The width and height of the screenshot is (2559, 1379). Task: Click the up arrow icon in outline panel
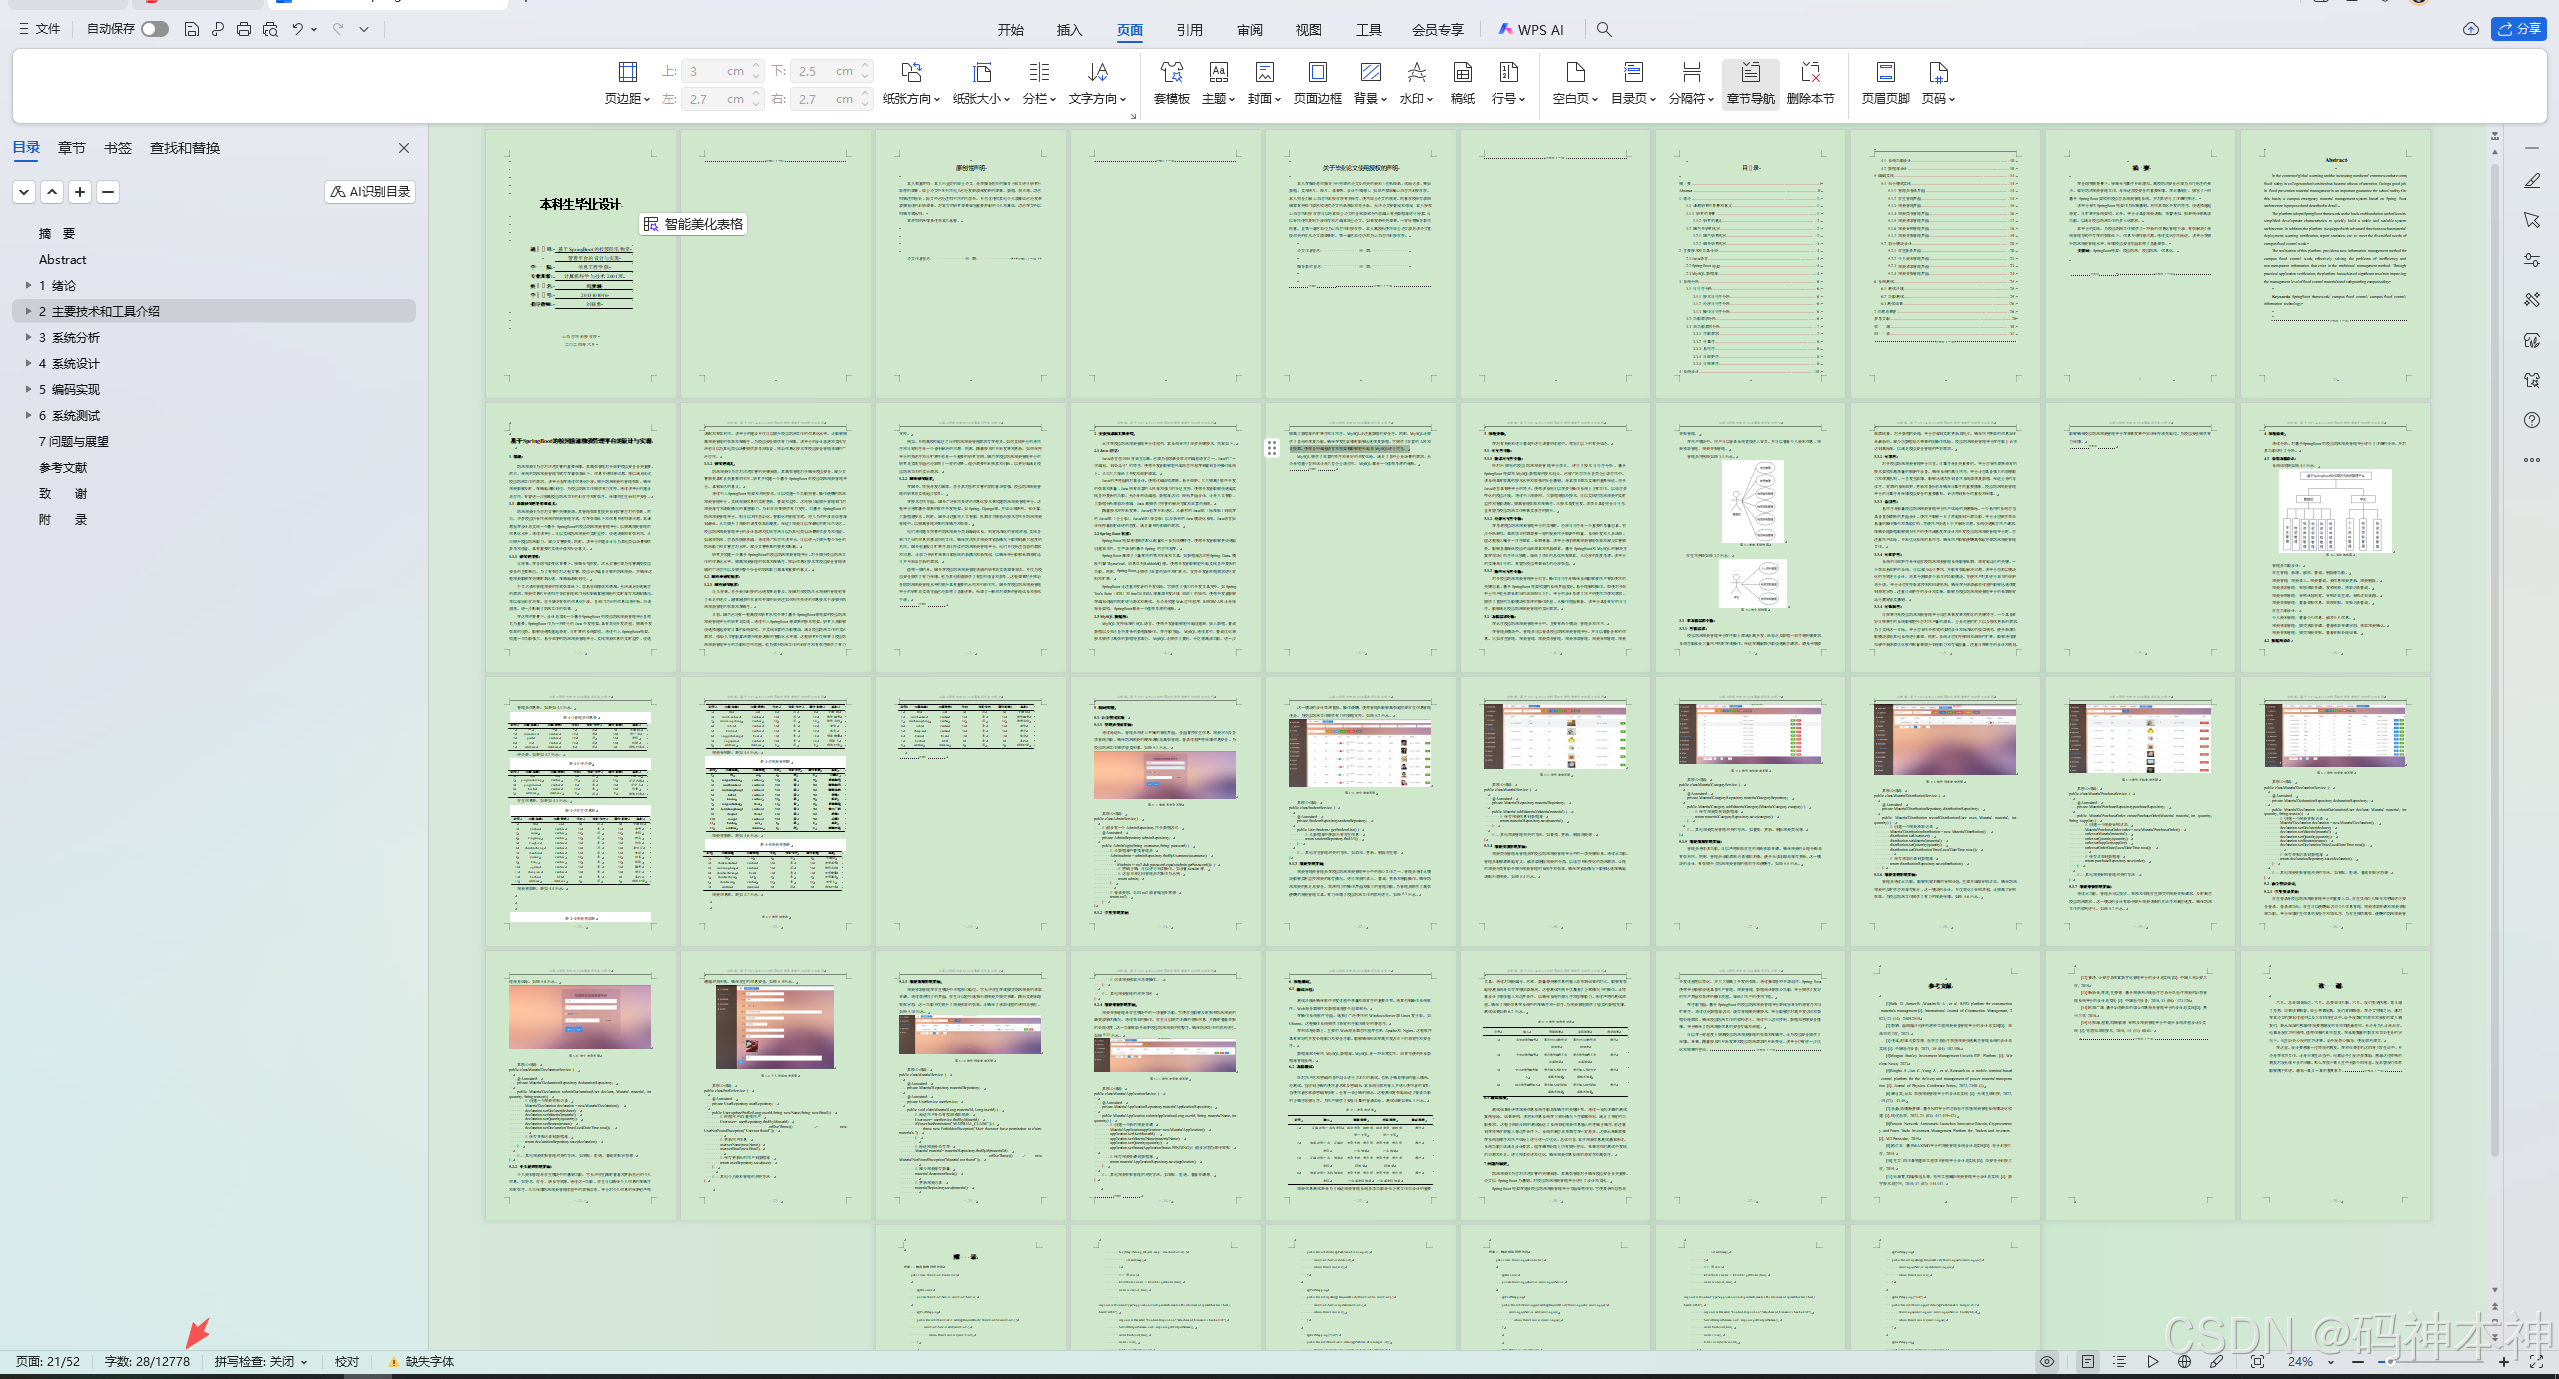(52, 192)
